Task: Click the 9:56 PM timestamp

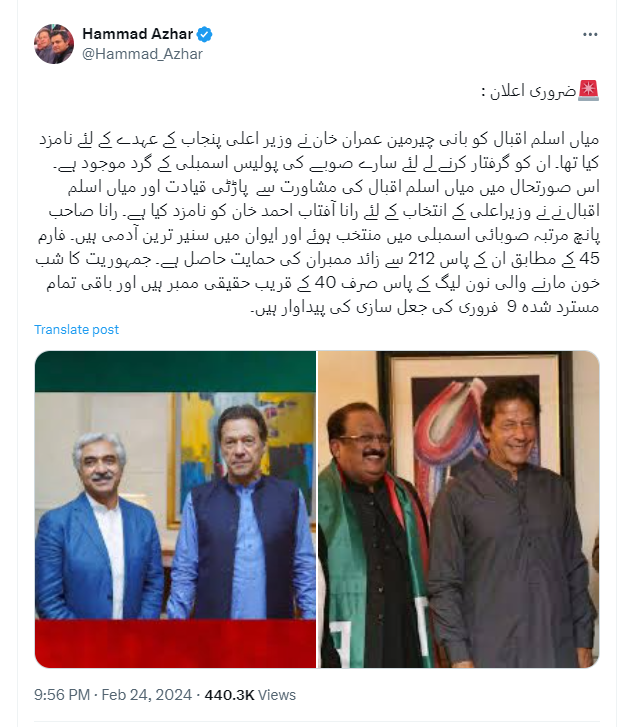Action: [62, 695]
